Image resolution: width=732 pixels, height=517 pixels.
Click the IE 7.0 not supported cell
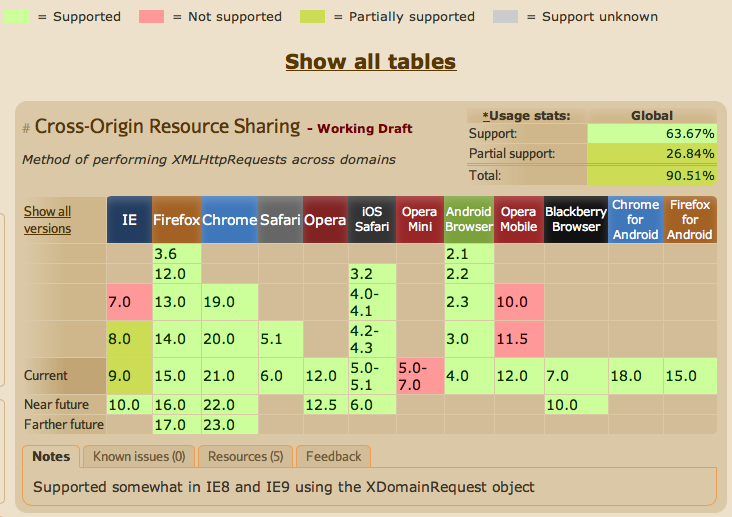[129, 302]
